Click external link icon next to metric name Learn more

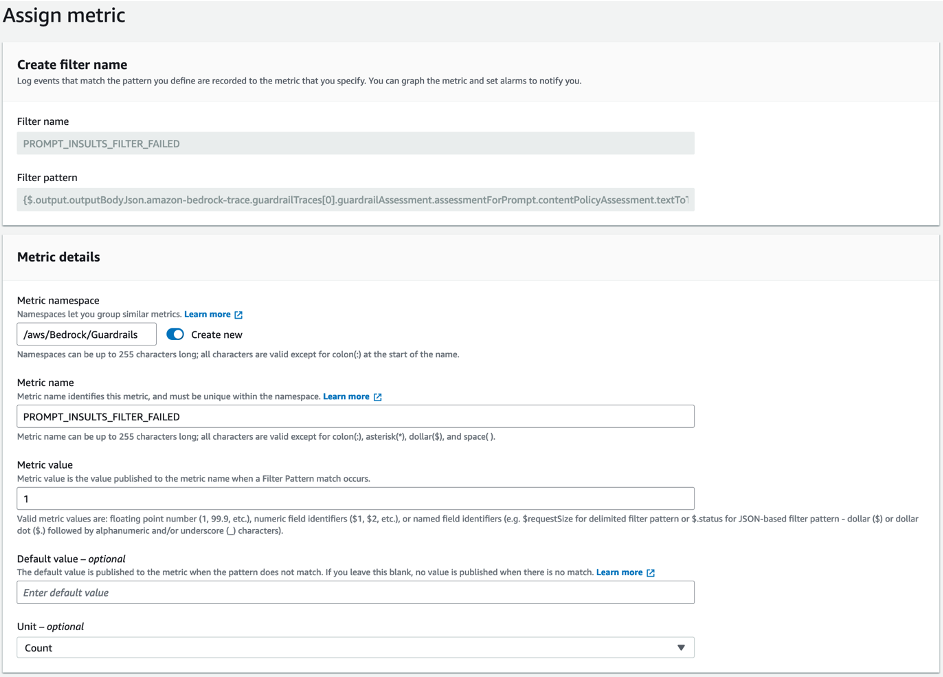tap(378, 397)
